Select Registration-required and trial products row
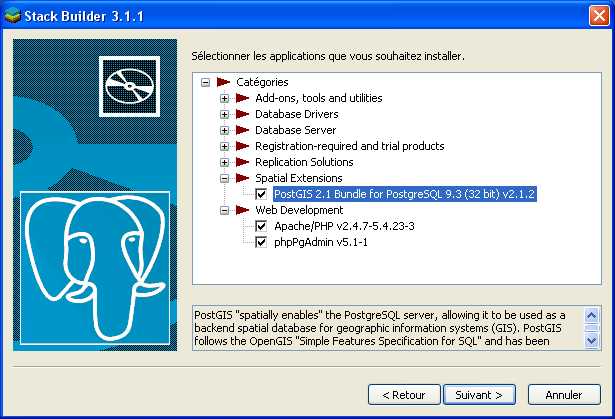 [x=349, y=146]
